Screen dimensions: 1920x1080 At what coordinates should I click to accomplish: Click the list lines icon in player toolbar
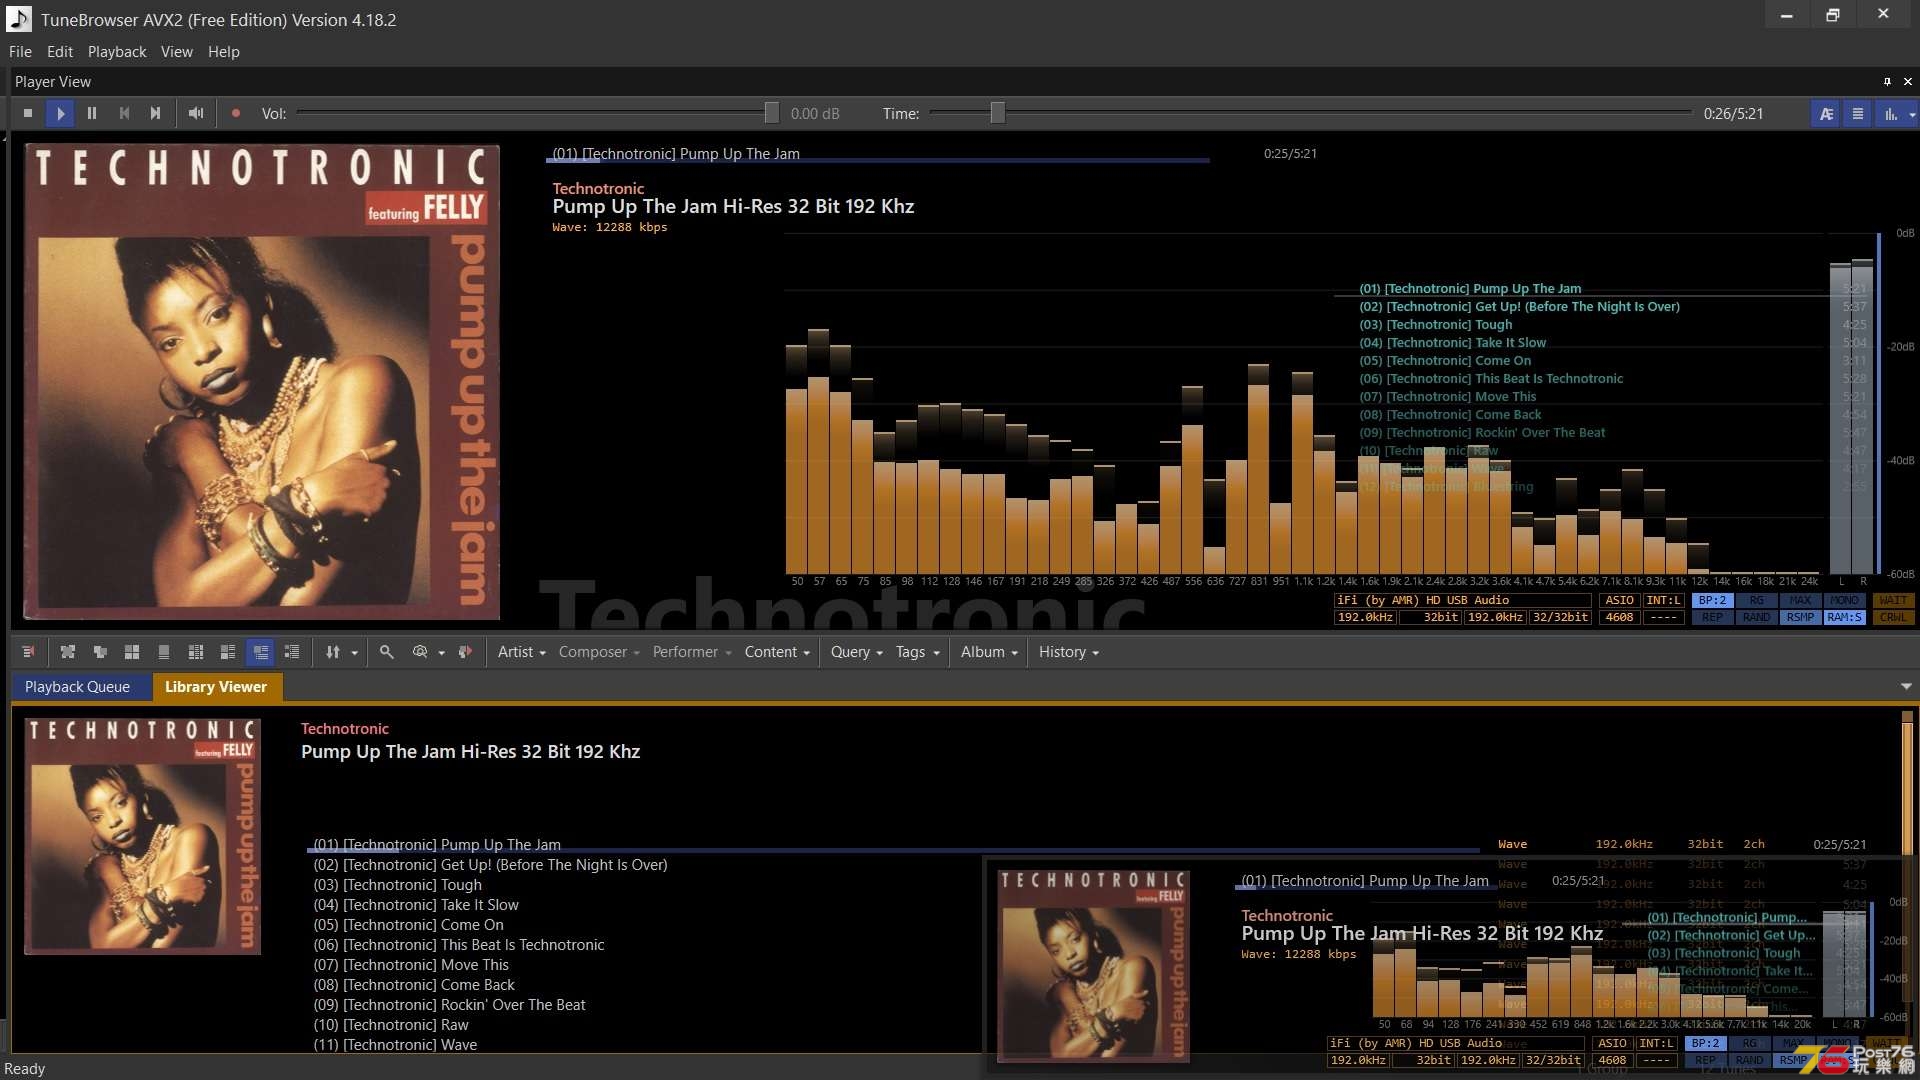pyautogui.click(x=1858, y=114)
